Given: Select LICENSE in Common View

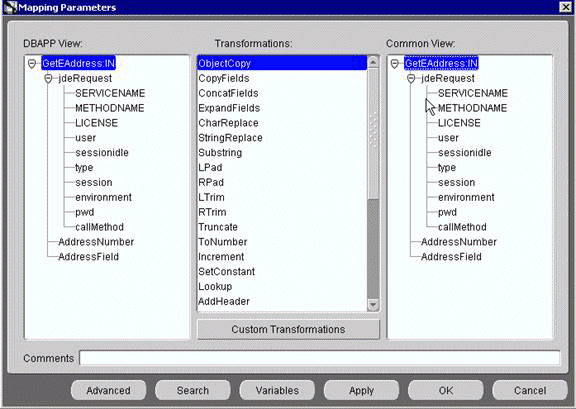Looking at the screenshot, I should [459, 123].
